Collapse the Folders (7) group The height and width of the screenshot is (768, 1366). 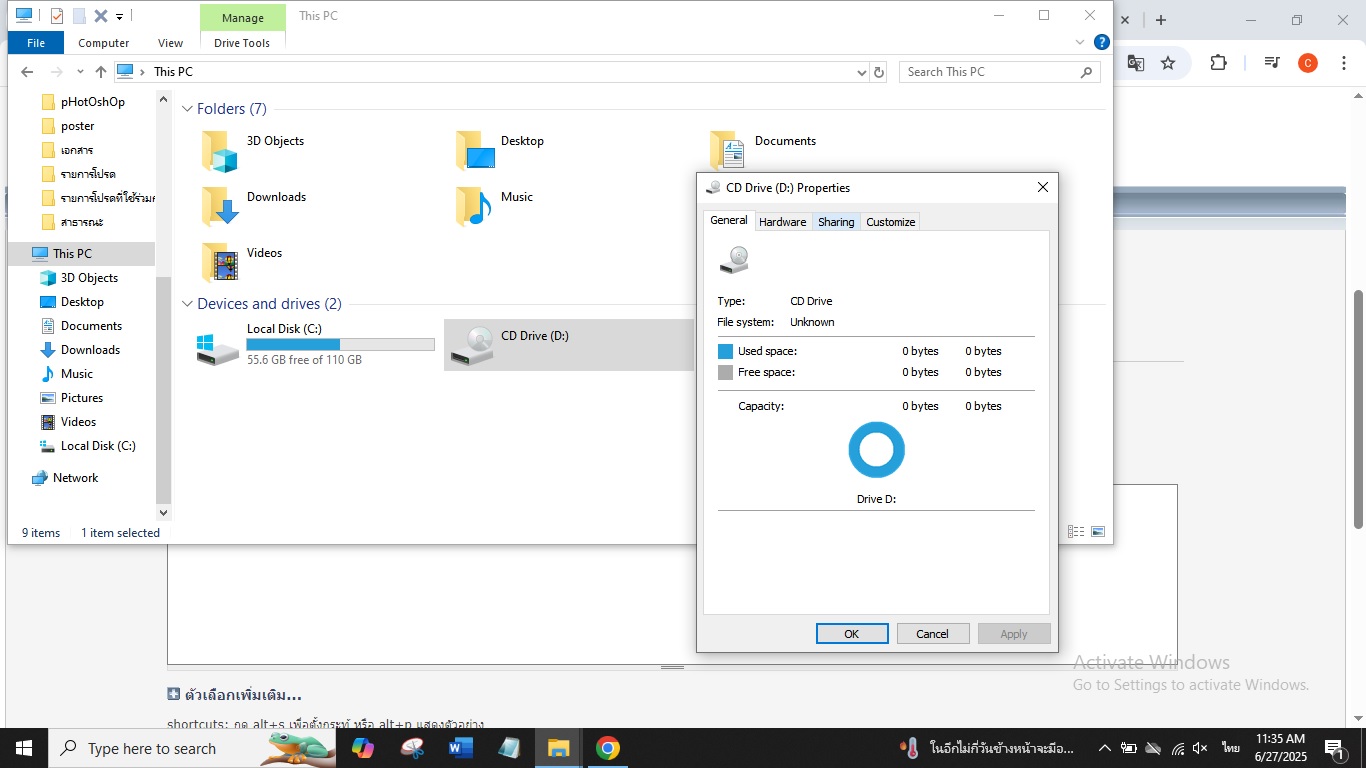187,109
